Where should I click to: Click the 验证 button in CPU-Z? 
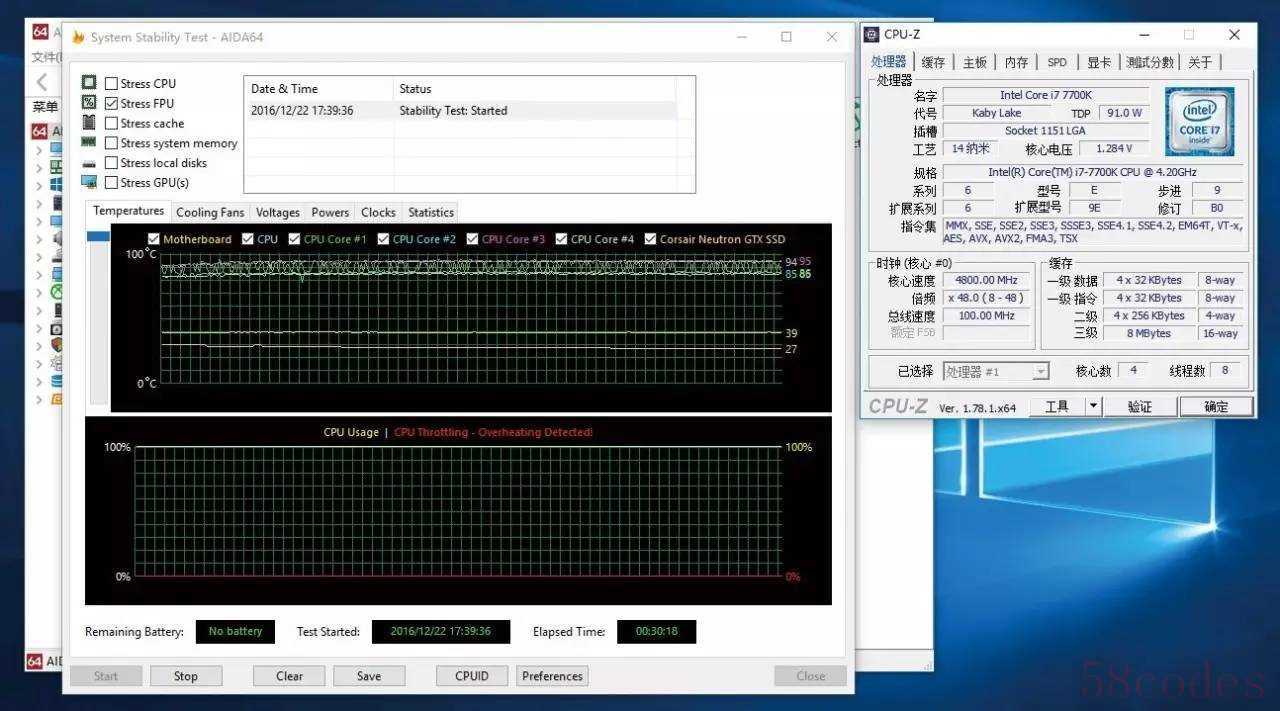(x=1140, y=406)
